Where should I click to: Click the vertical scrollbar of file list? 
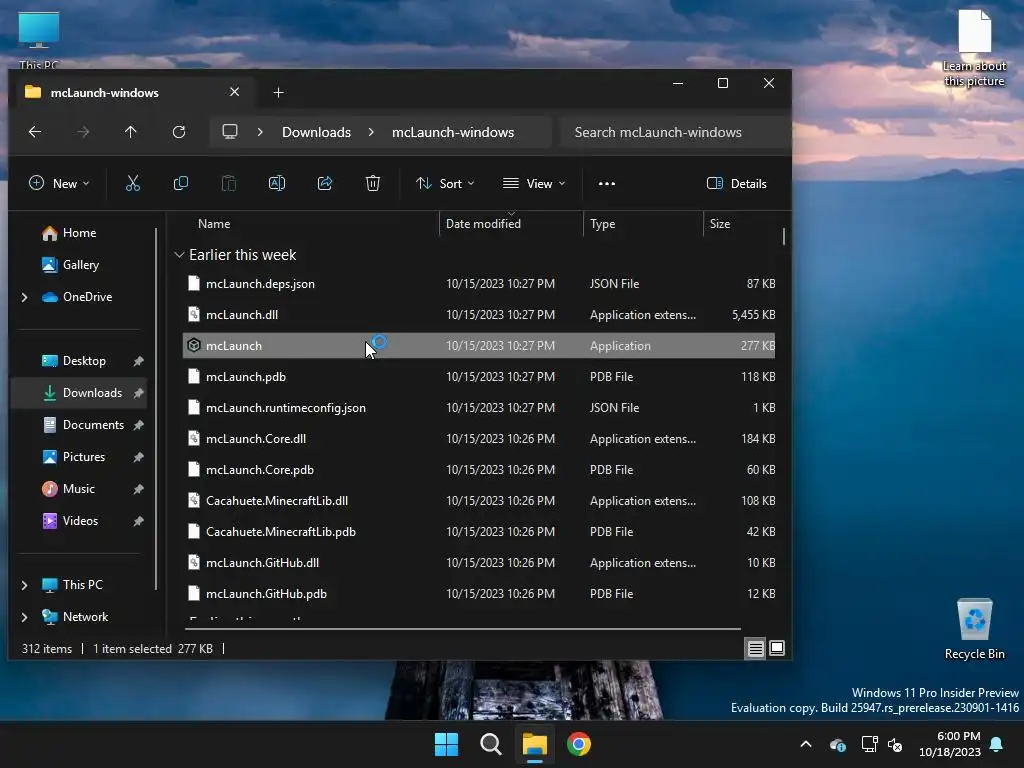coord(784,236)
